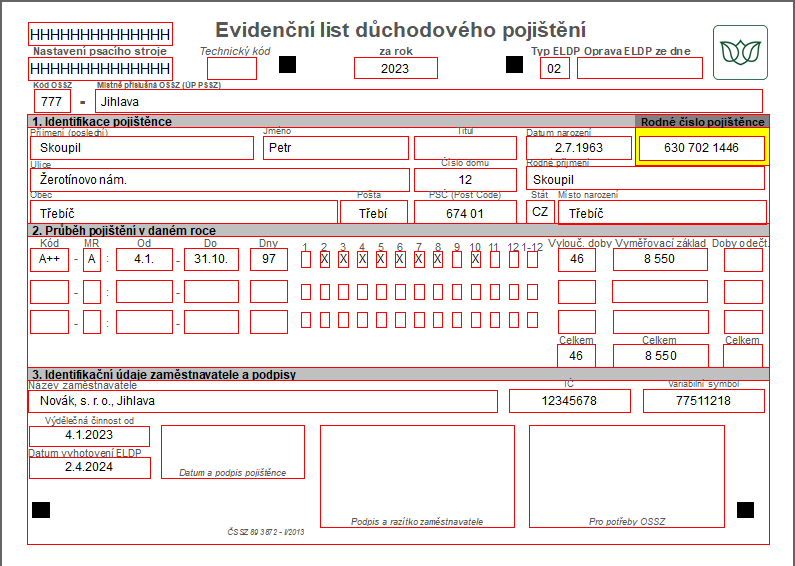
Task: Click the Dny field with 97
Action: pyautogui.click(x=269, y=260)
